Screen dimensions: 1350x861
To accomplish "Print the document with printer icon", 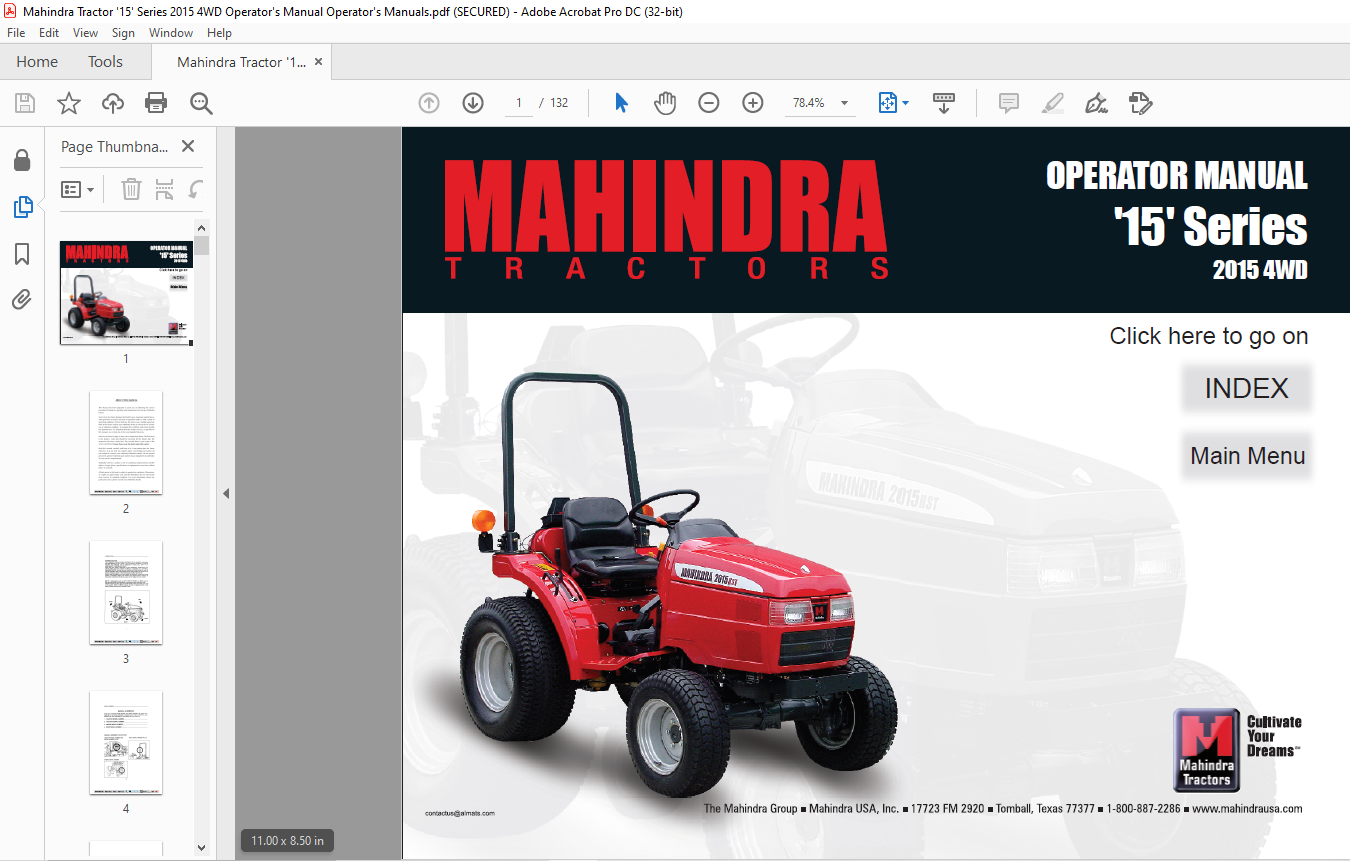I will (156, 103).
